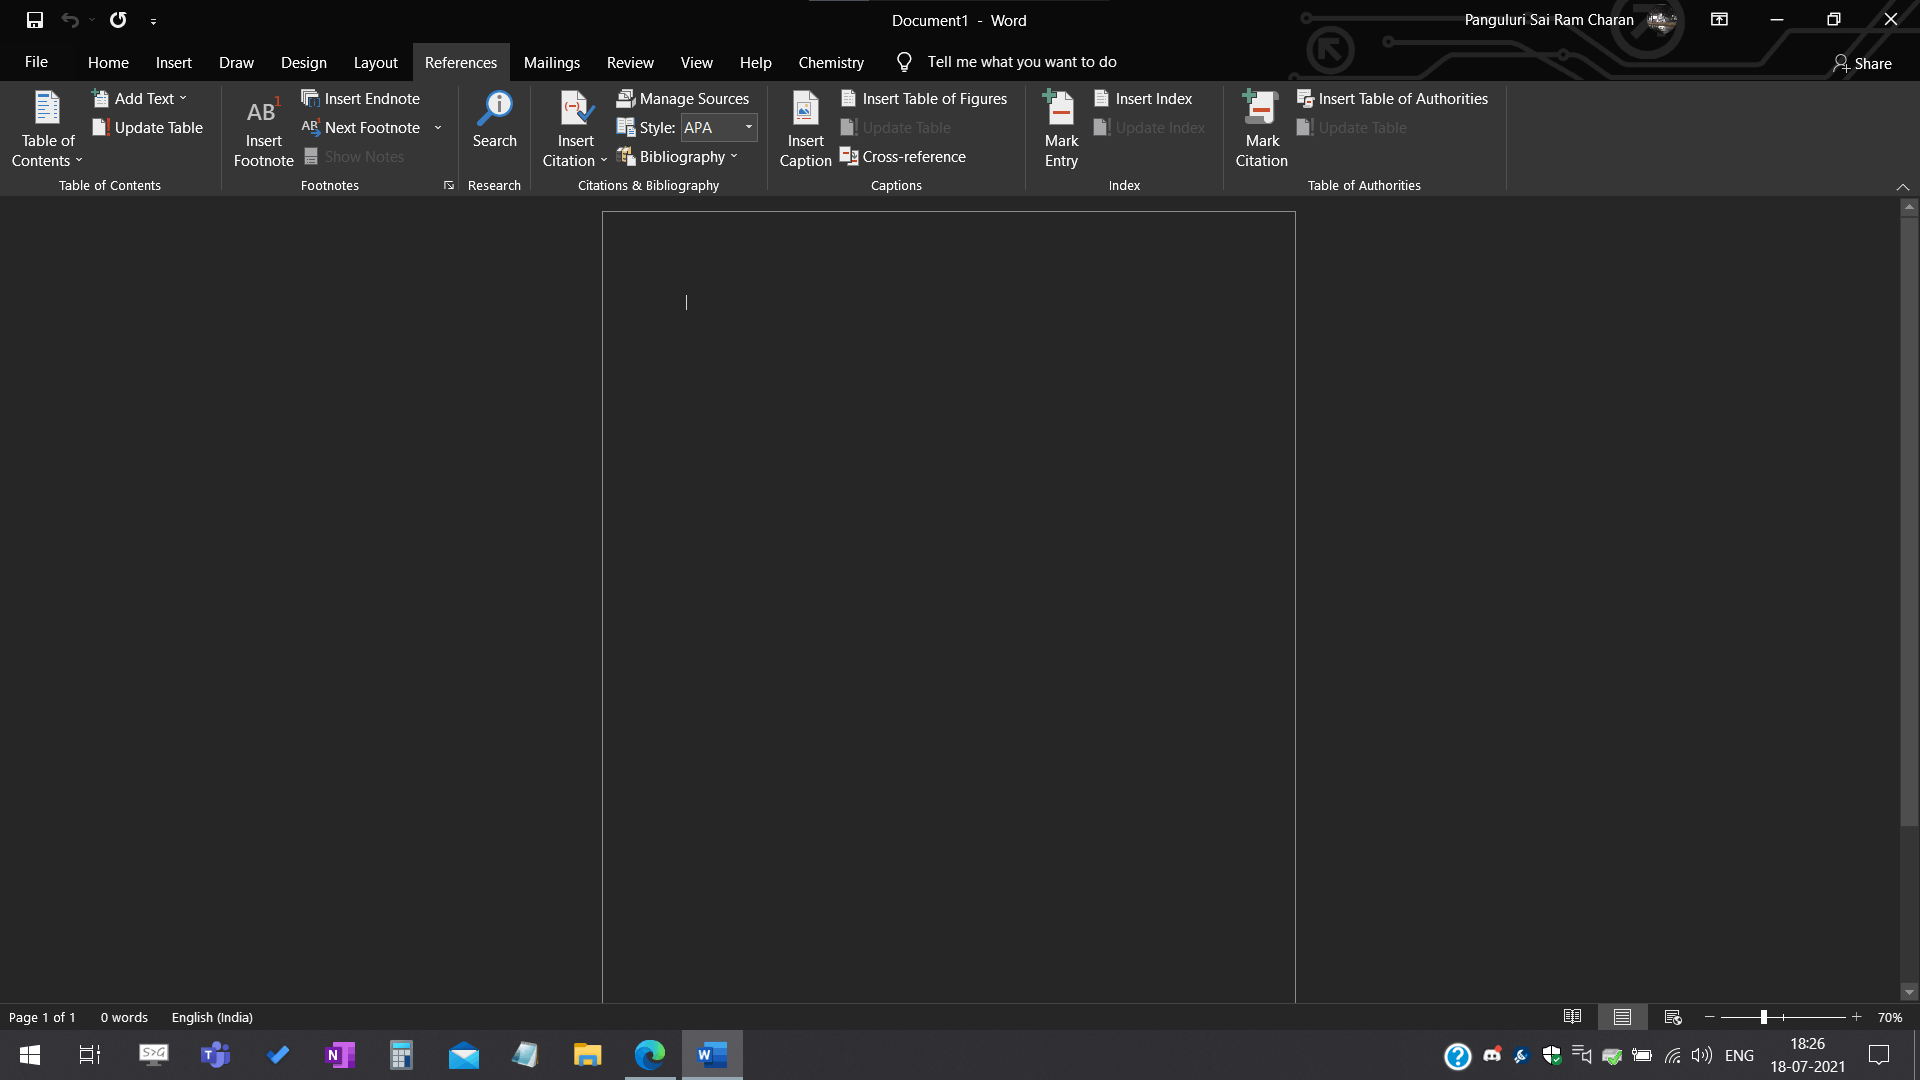Switch to Read Mode view
The height and width of the screenshot is (1080, 1920).
(1572, 1017)
